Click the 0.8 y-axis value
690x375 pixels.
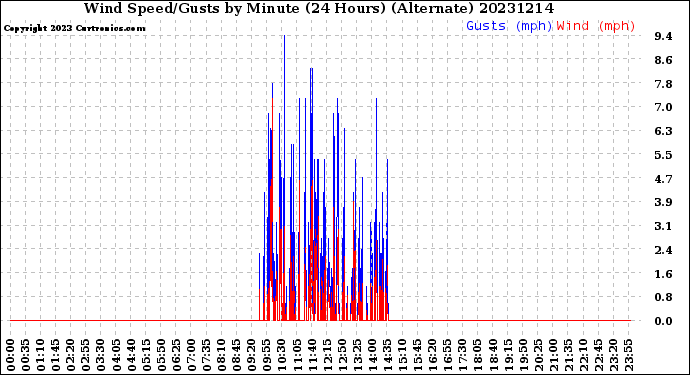click(x=663, y=297)
